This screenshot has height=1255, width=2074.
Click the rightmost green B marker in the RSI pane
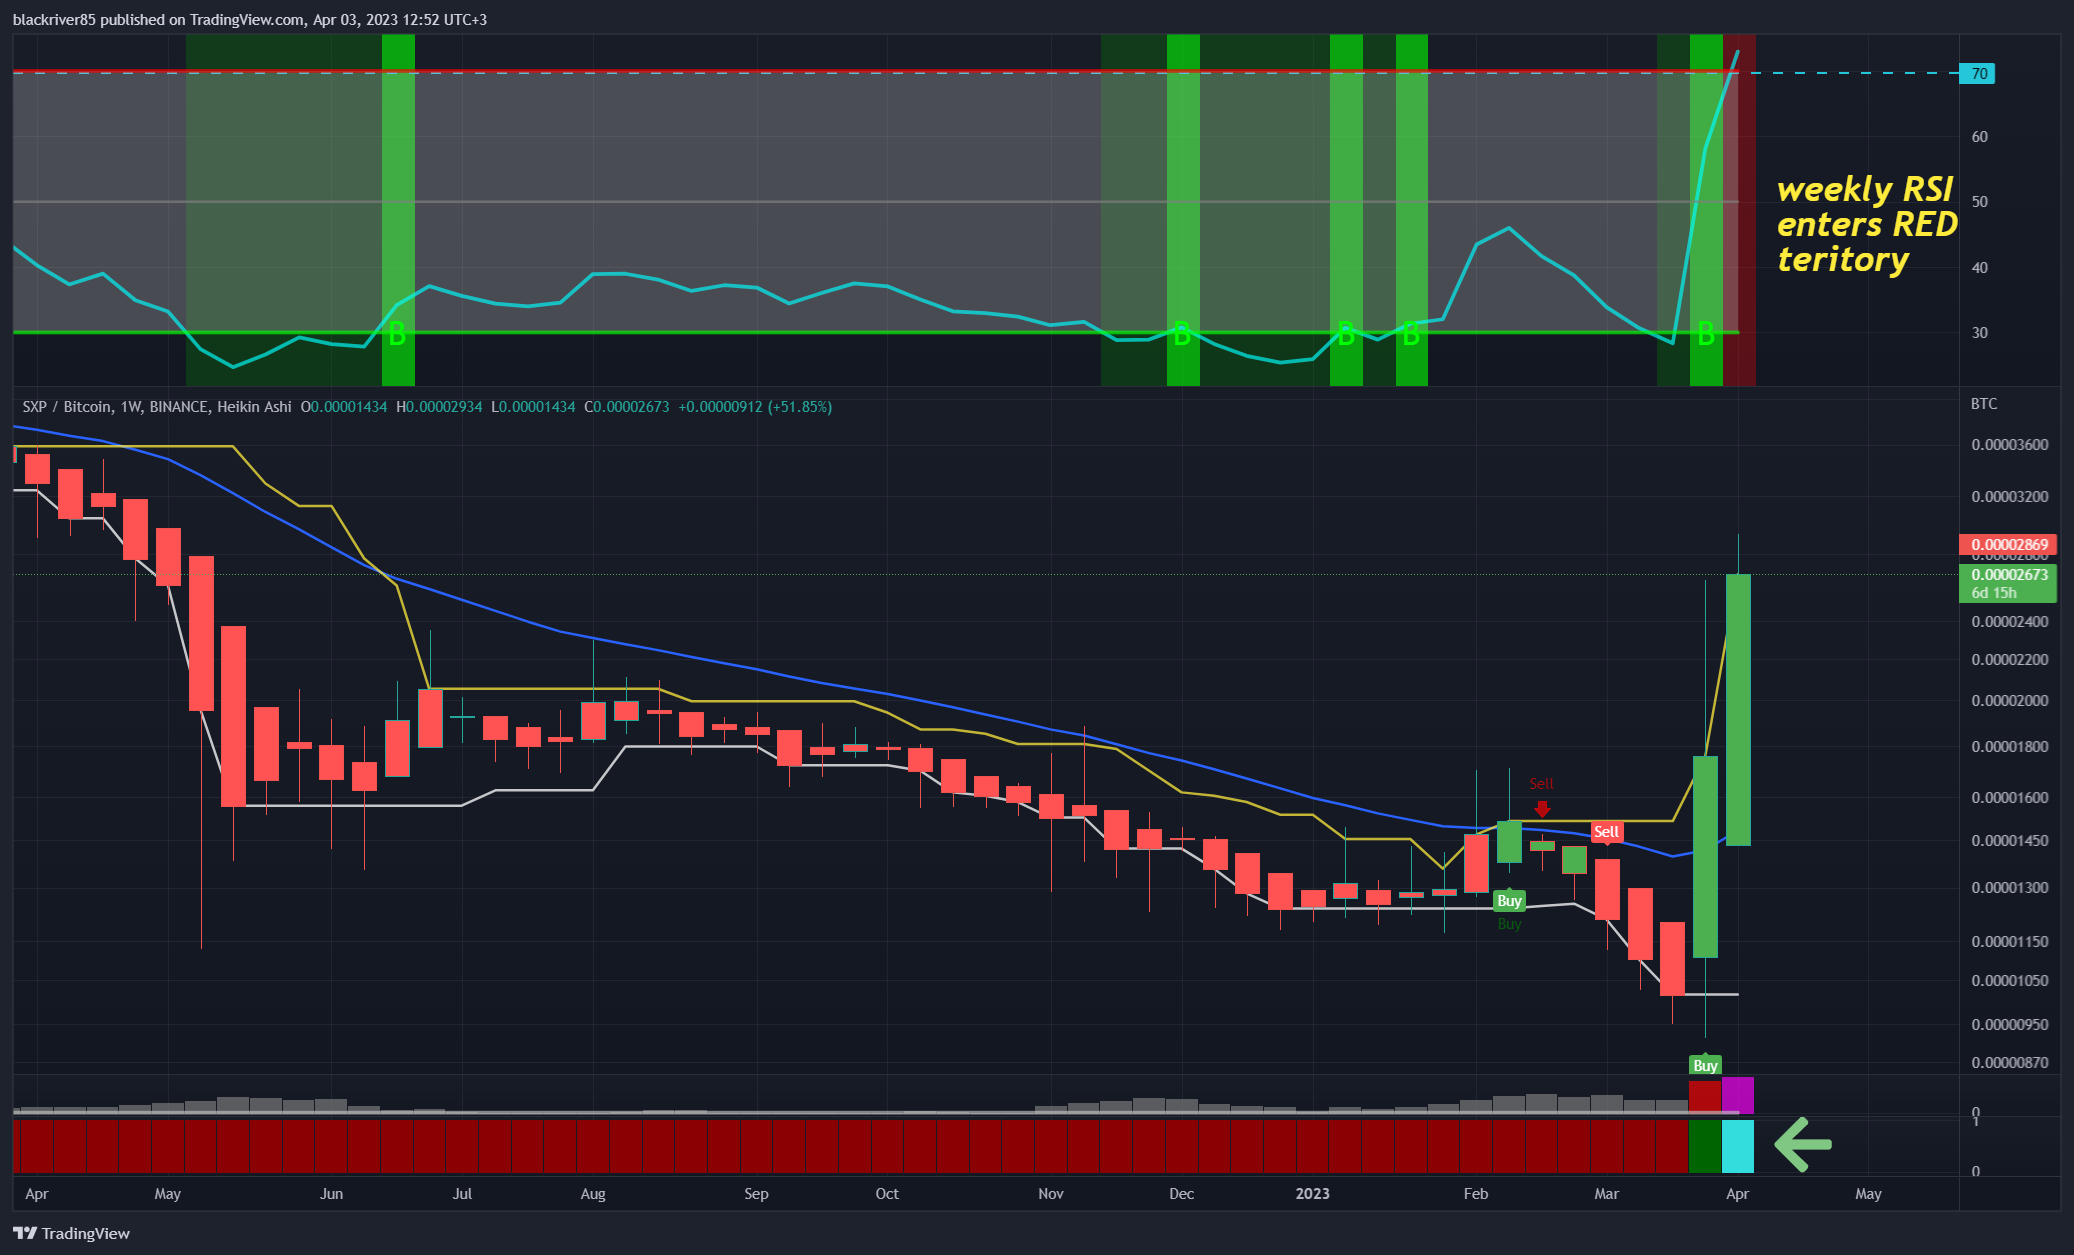(x=1706, y=334)
